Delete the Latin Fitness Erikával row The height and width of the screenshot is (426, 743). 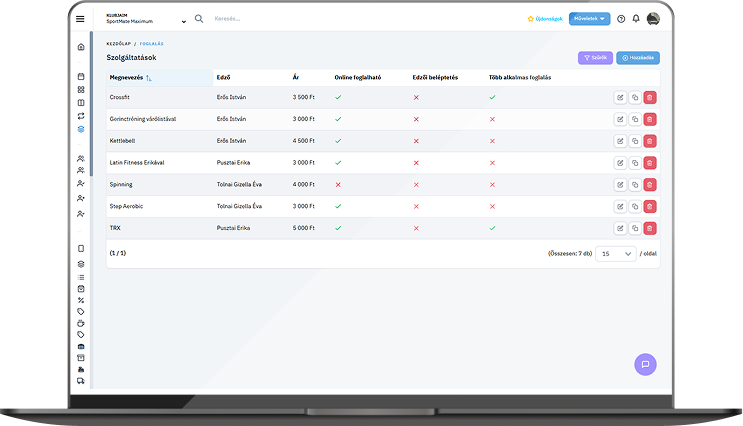pyautogui.click(x=650, y=163)
